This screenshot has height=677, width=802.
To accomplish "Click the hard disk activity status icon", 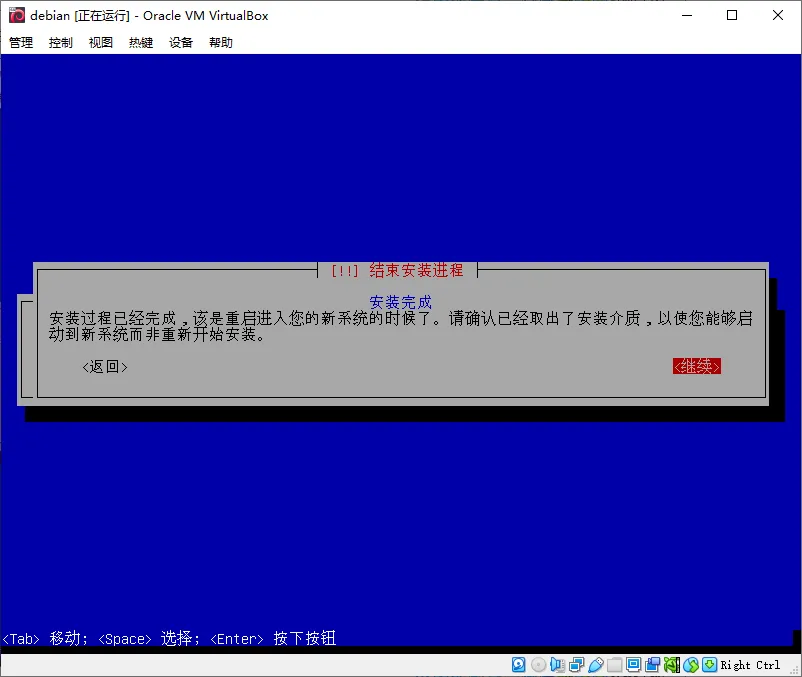I will [x=518, y=665].
